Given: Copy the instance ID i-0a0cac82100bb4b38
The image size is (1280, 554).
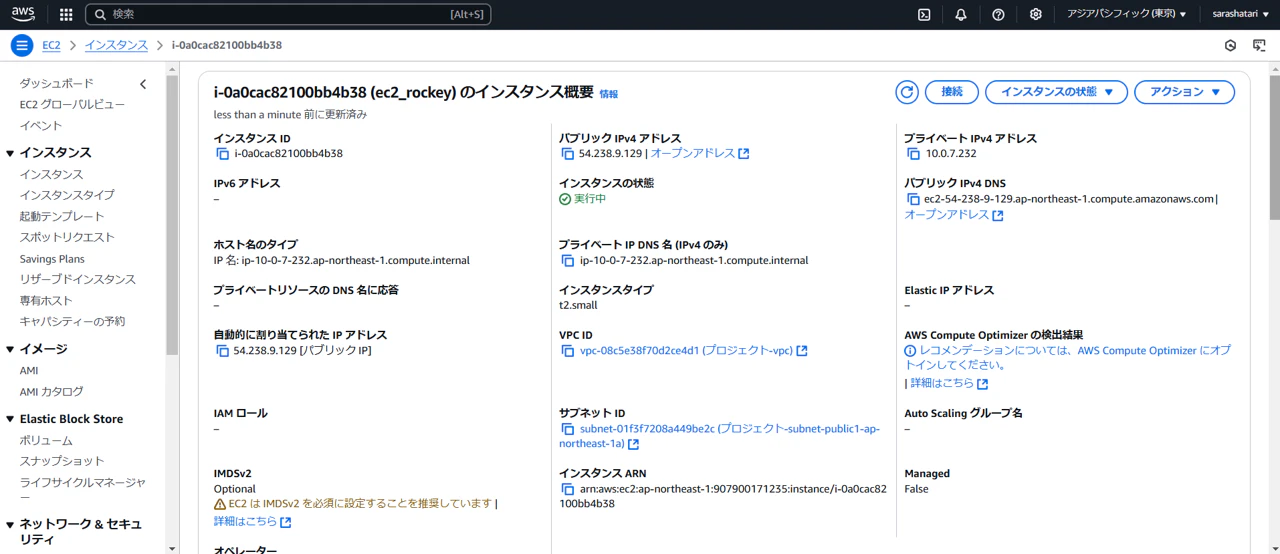Looking at the screenshot, I should 223,154.
